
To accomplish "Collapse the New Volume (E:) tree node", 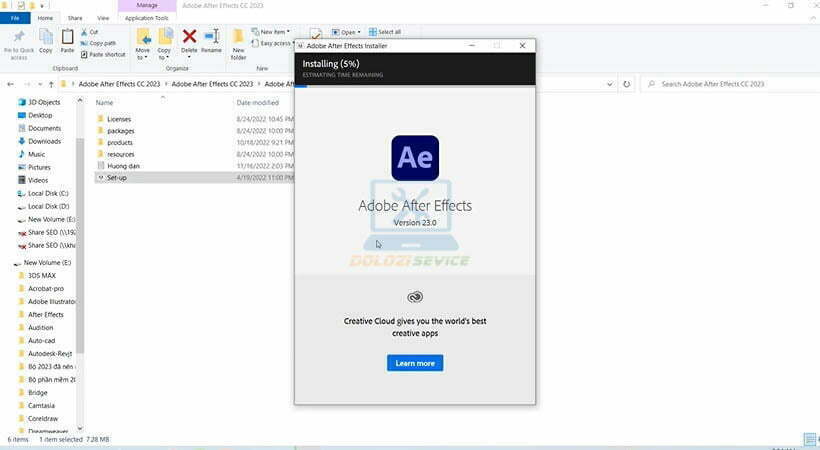I will coord(15,263).
